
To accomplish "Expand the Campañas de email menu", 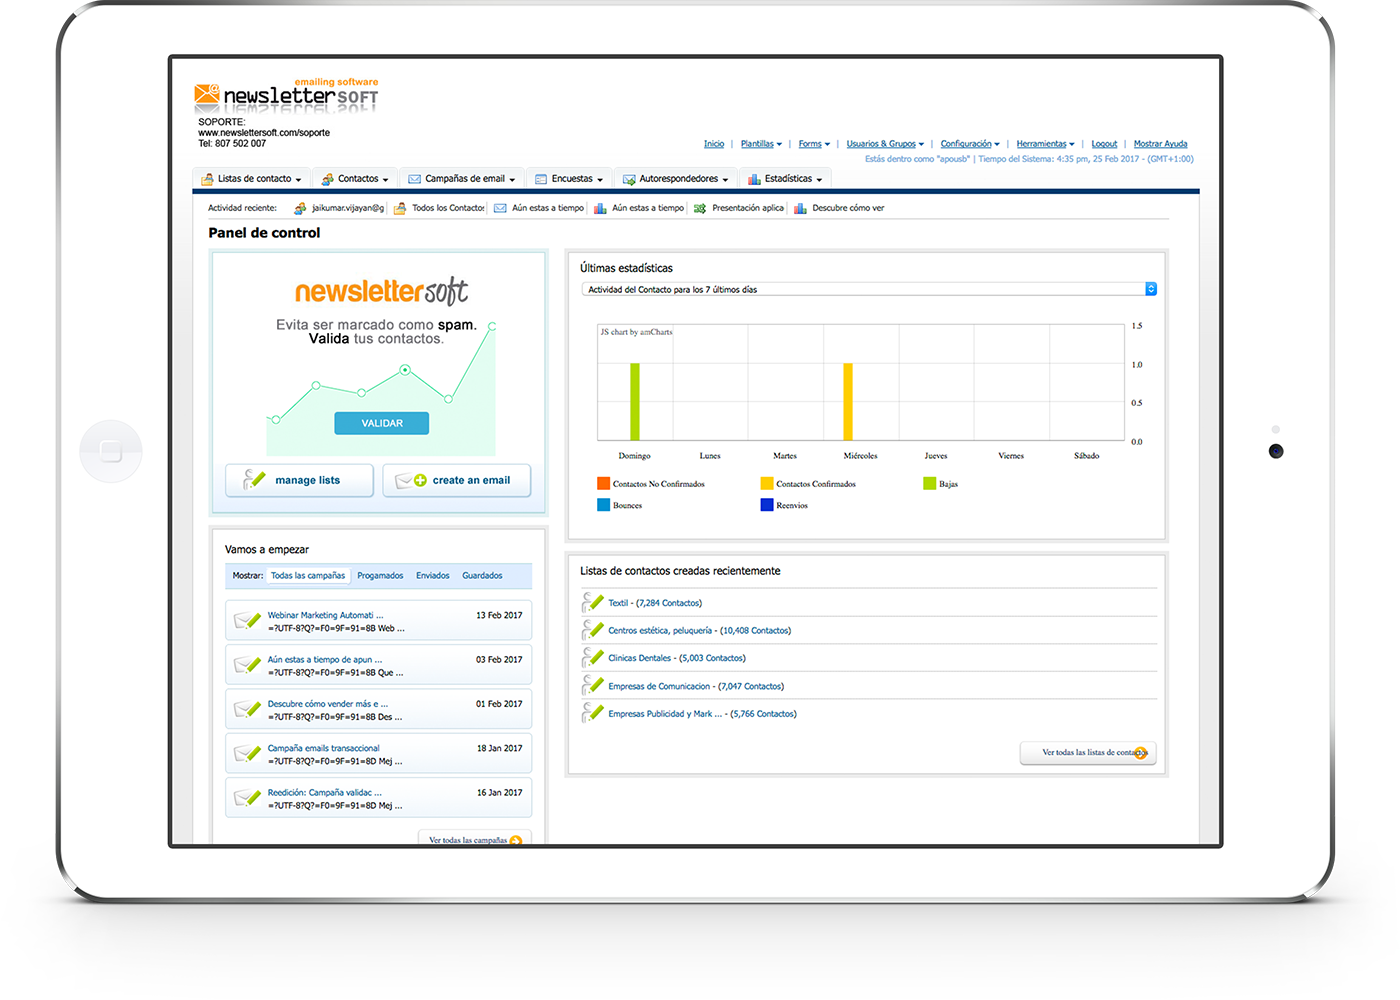I will [462, 179].
